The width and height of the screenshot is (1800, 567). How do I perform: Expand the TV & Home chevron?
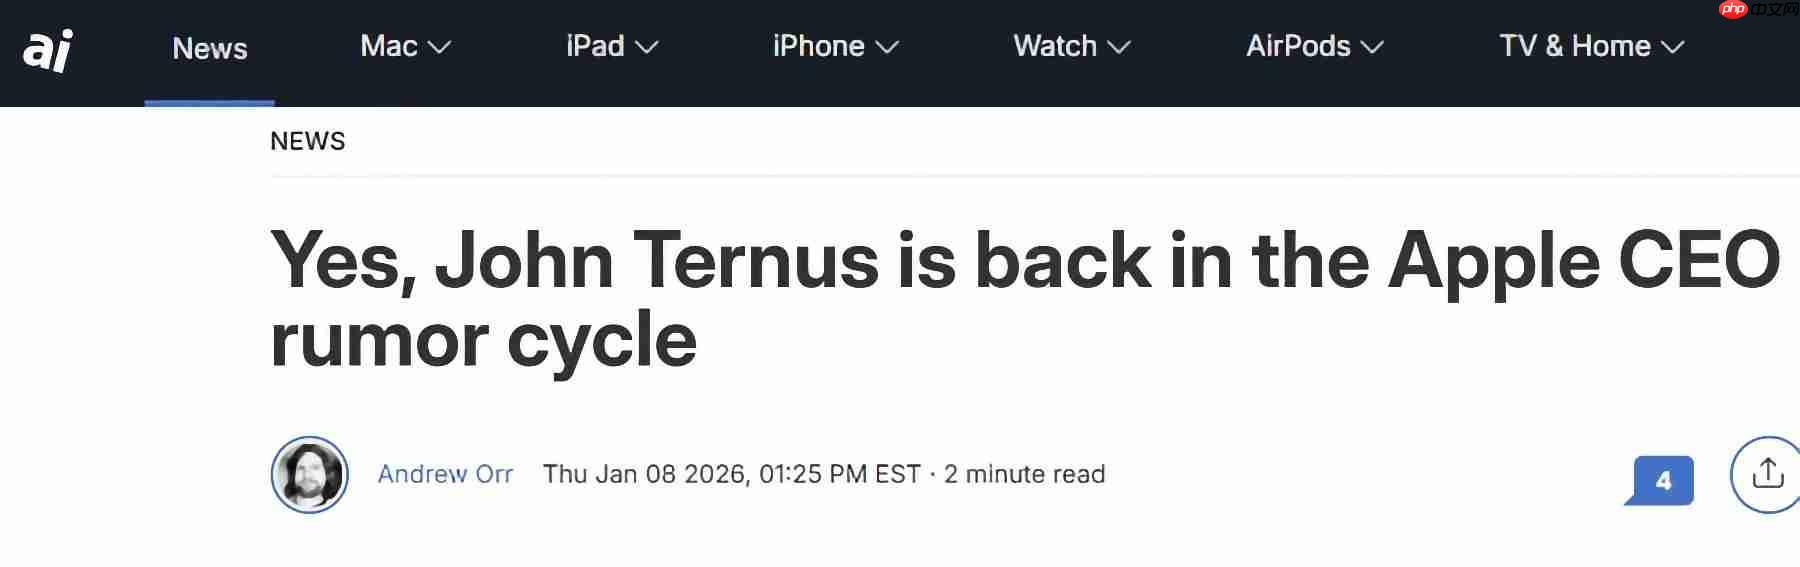(x=1673, y=47)
